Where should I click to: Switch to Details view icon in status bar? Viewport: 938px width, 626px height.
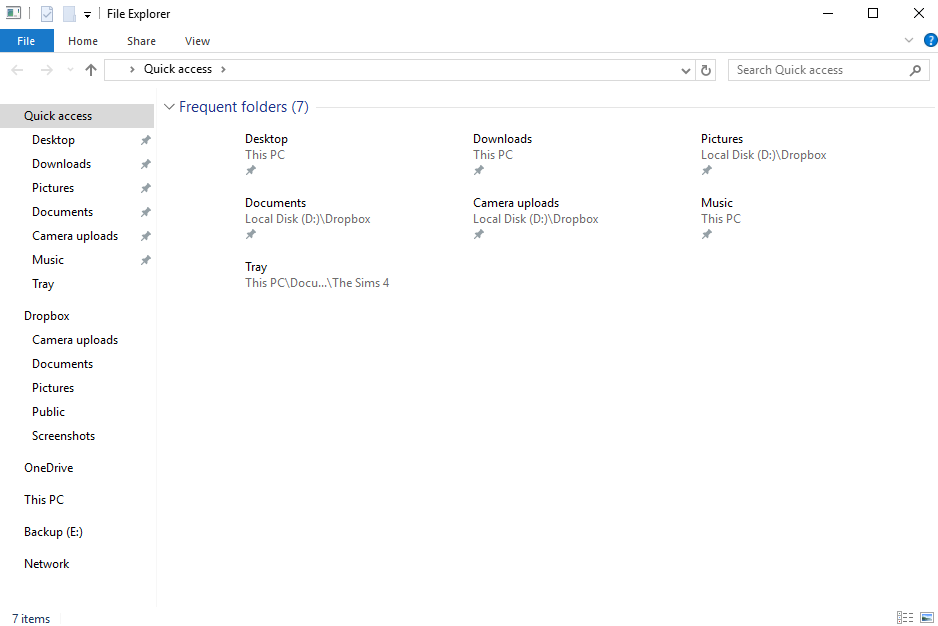pyautogui.click(x=904, y=617)
